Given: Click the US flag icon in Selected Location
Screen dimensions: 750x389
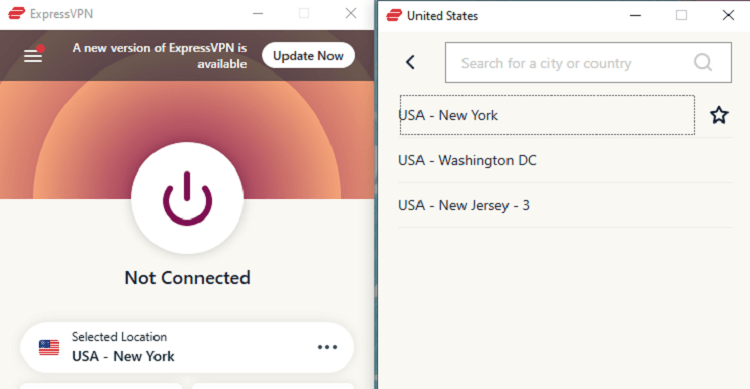Looking at the screenshot, I should pos(49,347).
